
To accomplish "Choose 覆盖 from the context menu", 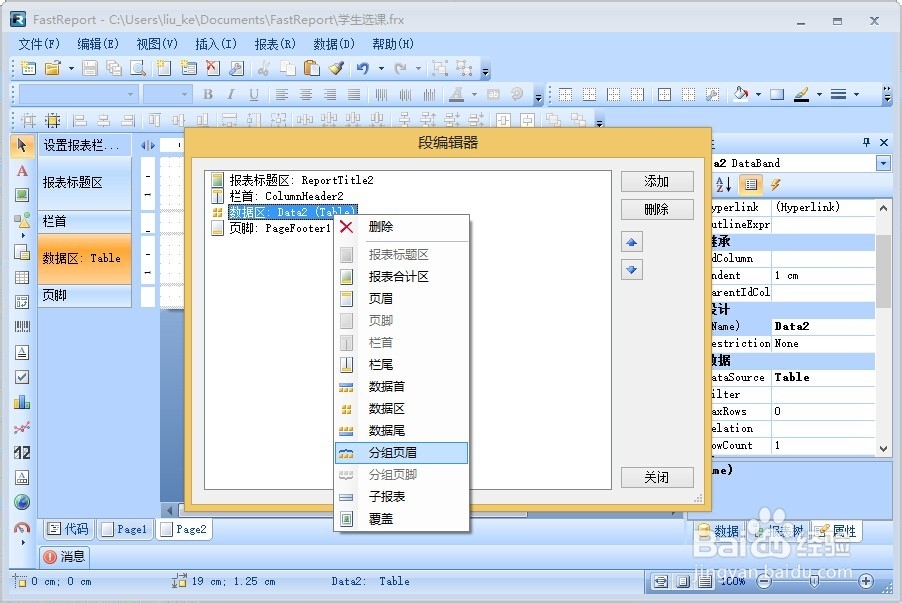I will click(x=401, y=519).
